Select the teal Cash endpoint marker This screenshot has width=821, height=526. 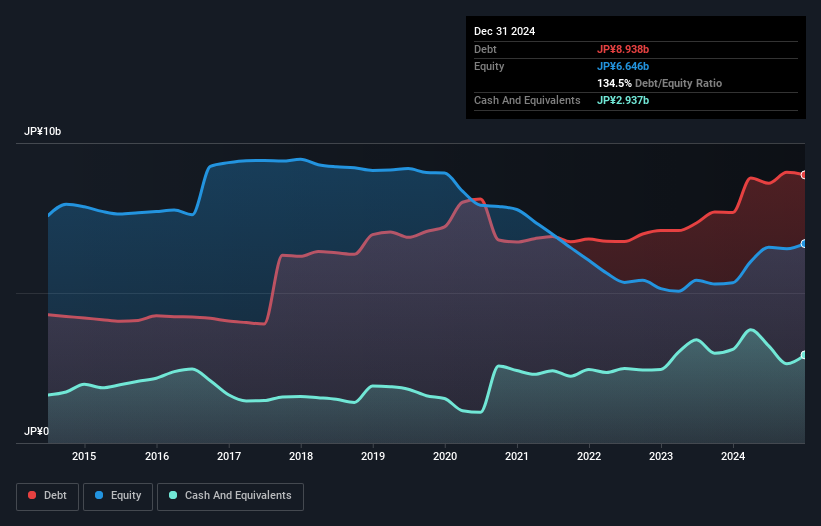[x=804, y=355]
